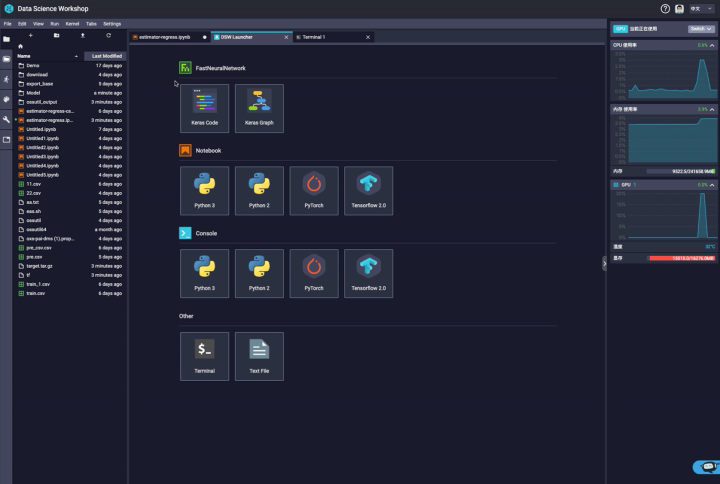
Task: Launch a Python 2 notebook
Action: 259,191
